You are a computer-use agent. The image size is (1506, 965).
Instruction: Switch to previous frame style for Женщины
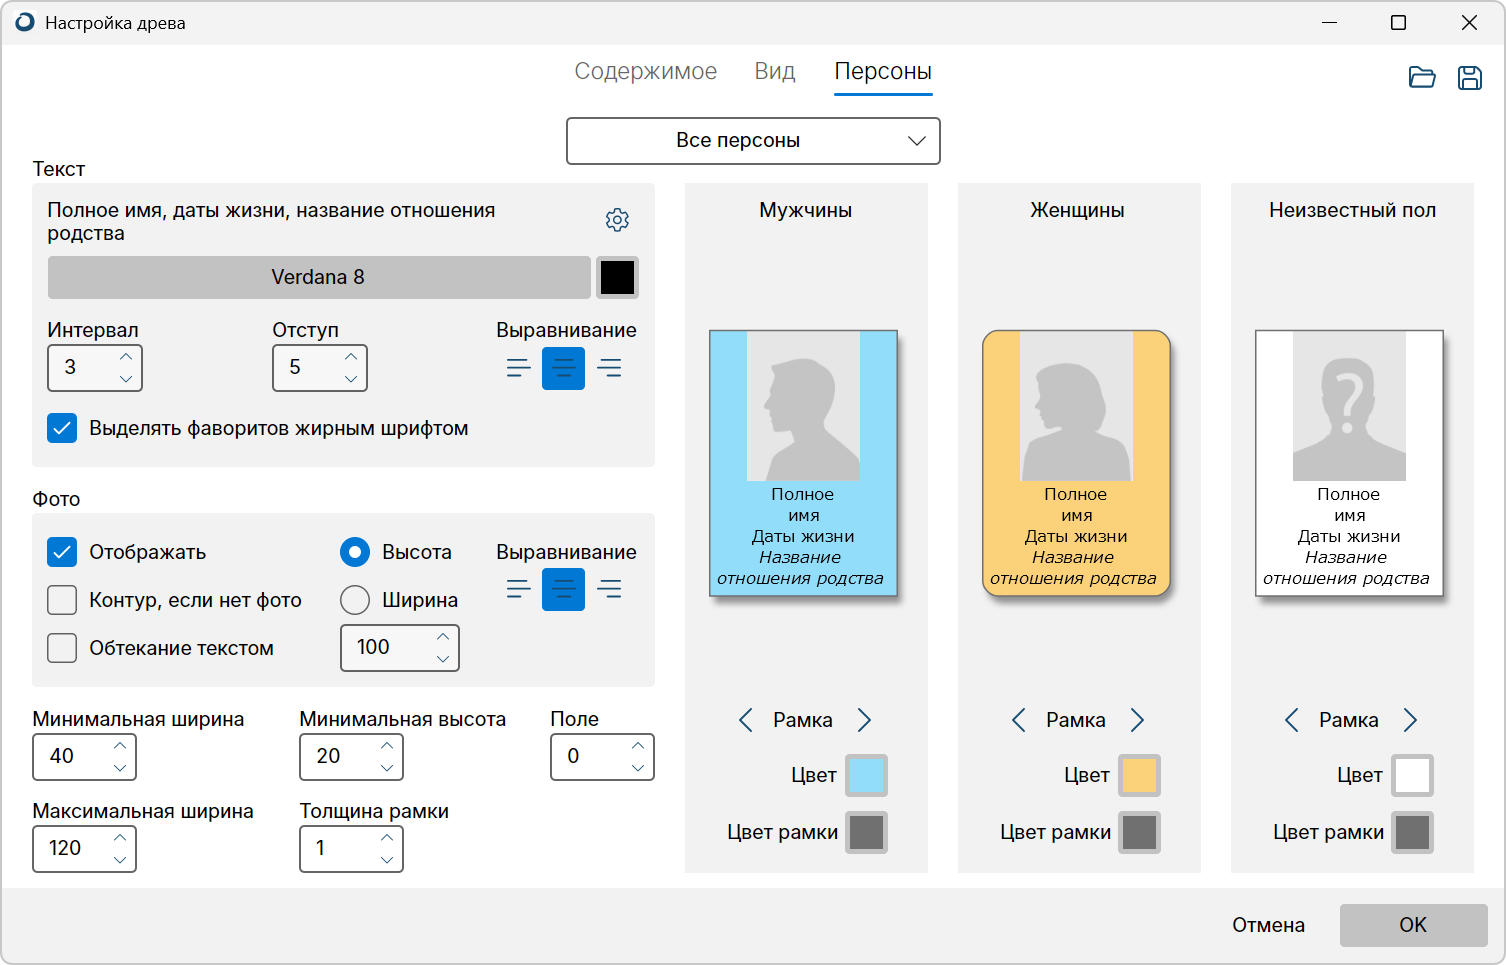pos(1018,720)
